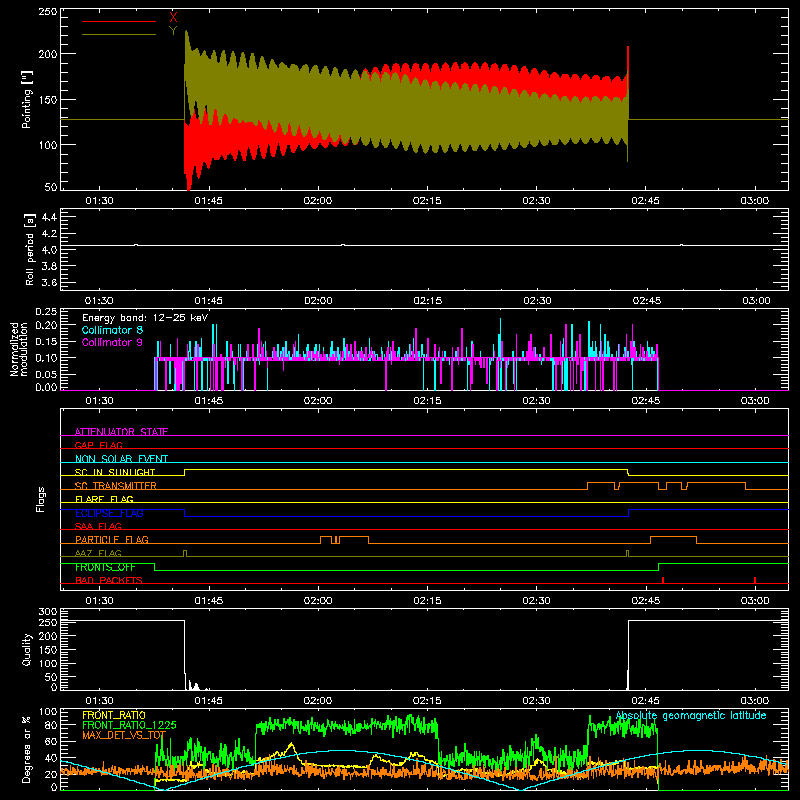Viewport: 800px width, 800px height.
Task: Select the ATTENUATOR_STATE flag label
Action: [x=121, y=432]
